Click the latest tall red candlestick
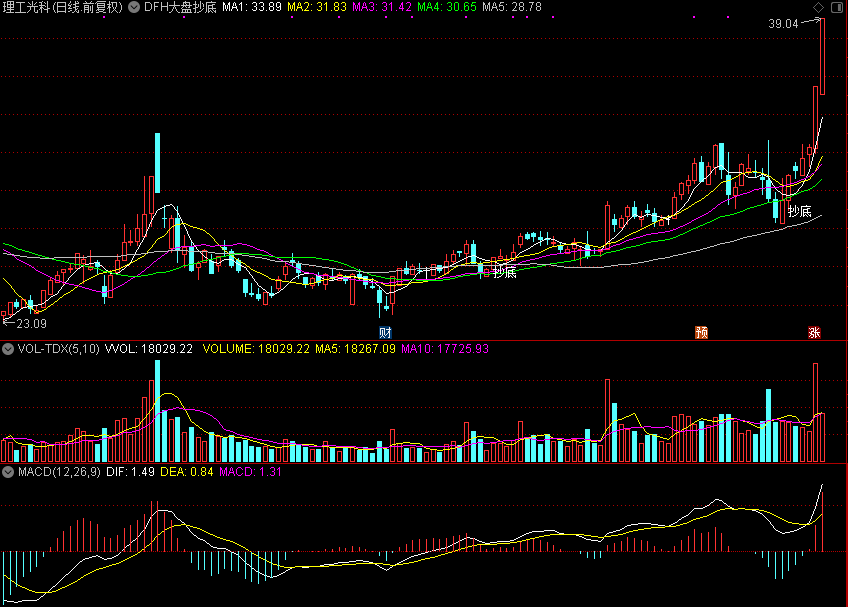The width and height of the screenshot is (848, 607). (x=822, y=57)
